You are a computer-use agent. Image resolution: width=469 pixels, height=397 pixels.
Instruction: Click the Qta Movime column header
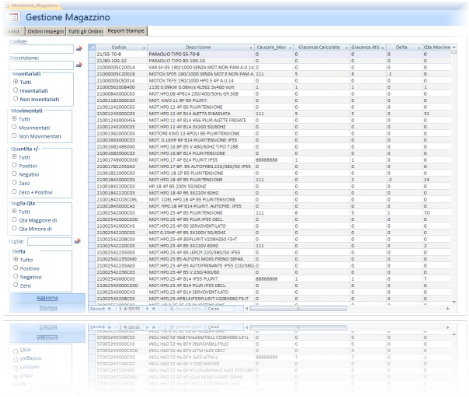point(437,47)
